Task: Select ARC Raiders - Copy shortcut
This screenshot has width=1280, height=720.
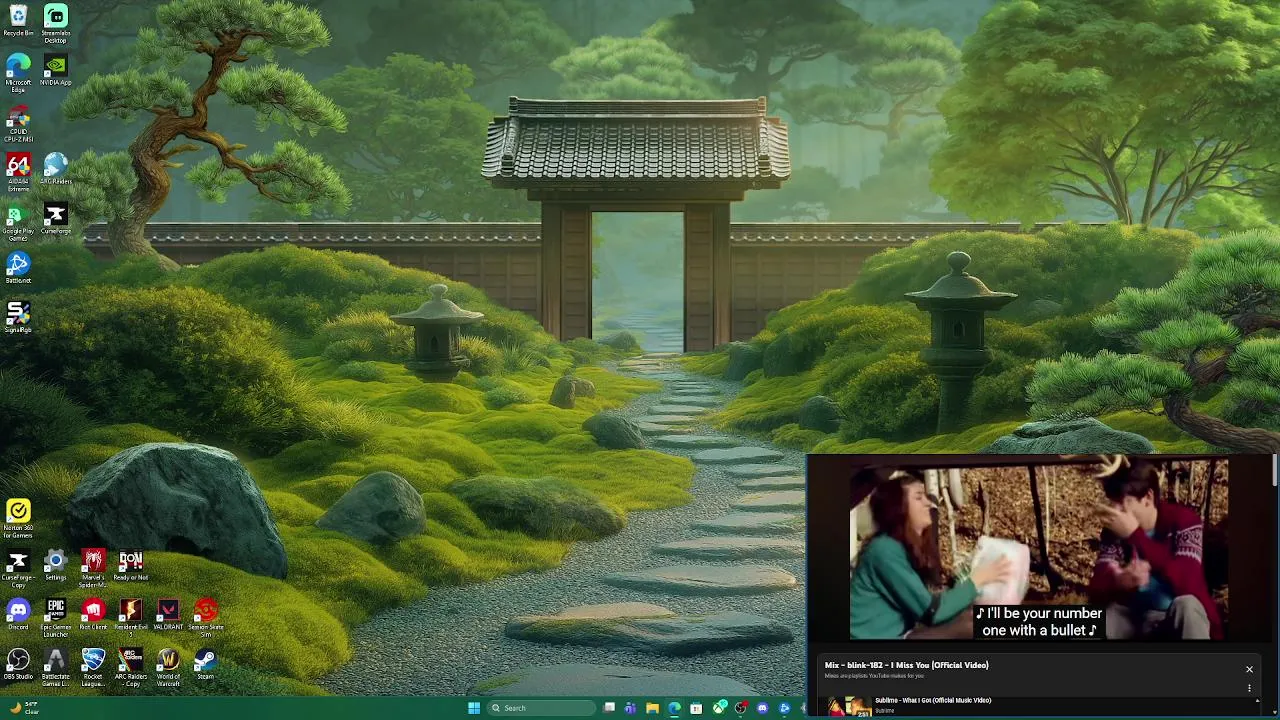Action: [x=131, y=668]
